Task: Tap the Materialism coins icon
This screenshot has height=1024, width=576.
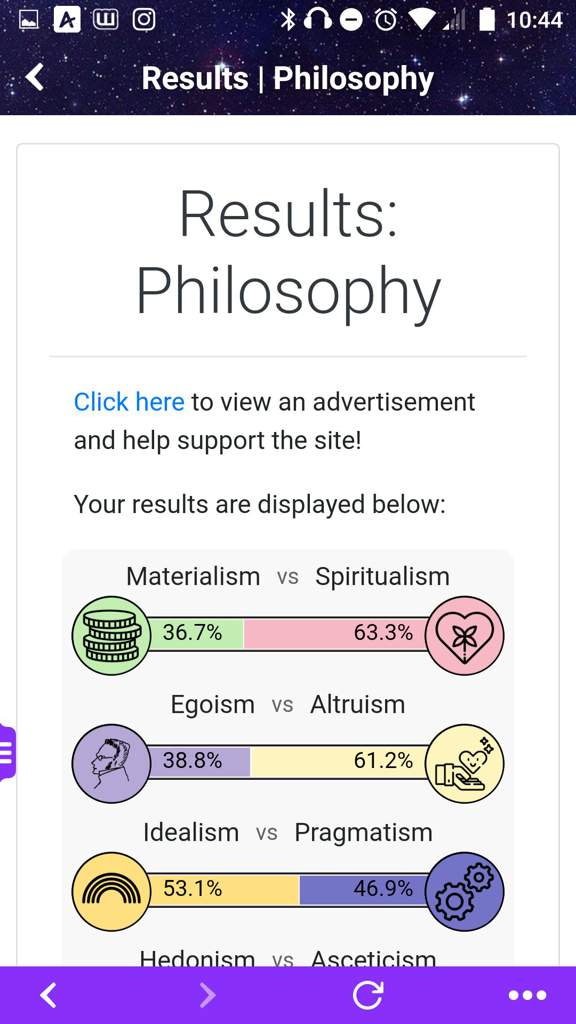Action: 111,635
